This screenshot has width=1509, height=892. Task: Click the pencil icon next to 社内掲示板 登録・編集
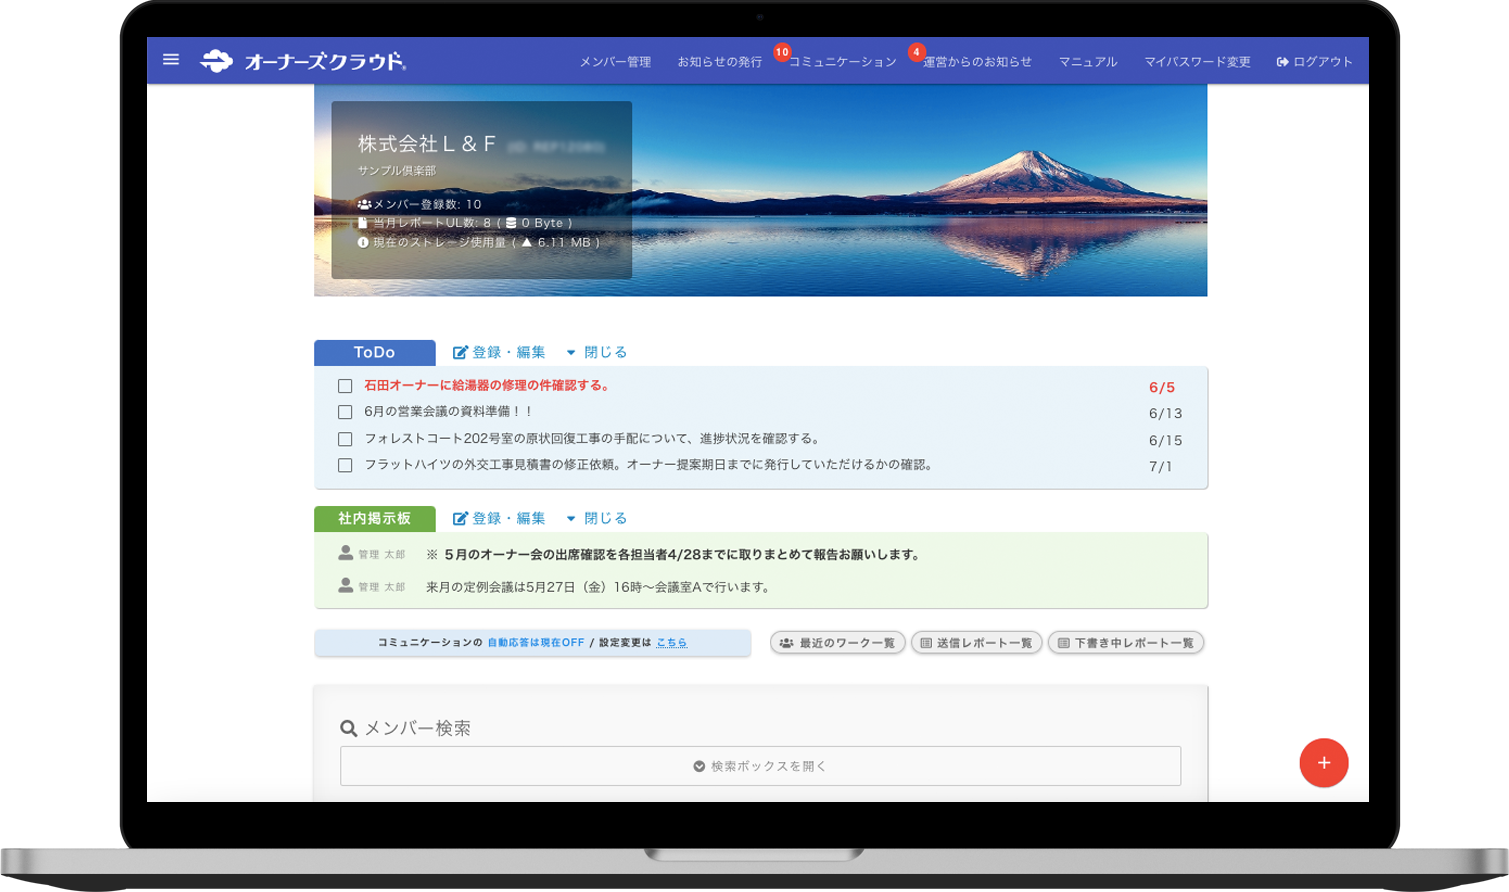coord(460,518)
